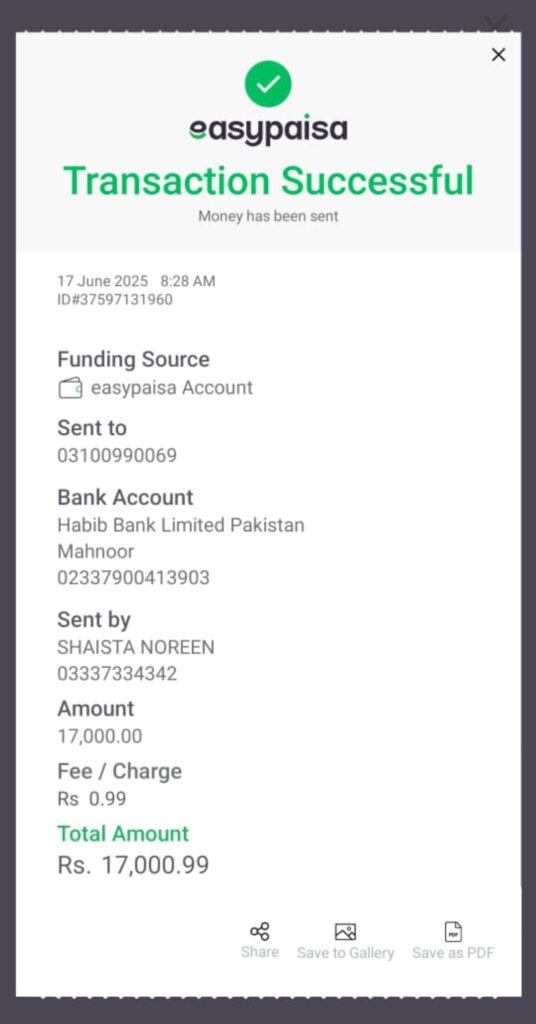The image size is (536, 1024).
Task: Tap the wallet icon beside easypaisa Account
Action: point(71,388)
